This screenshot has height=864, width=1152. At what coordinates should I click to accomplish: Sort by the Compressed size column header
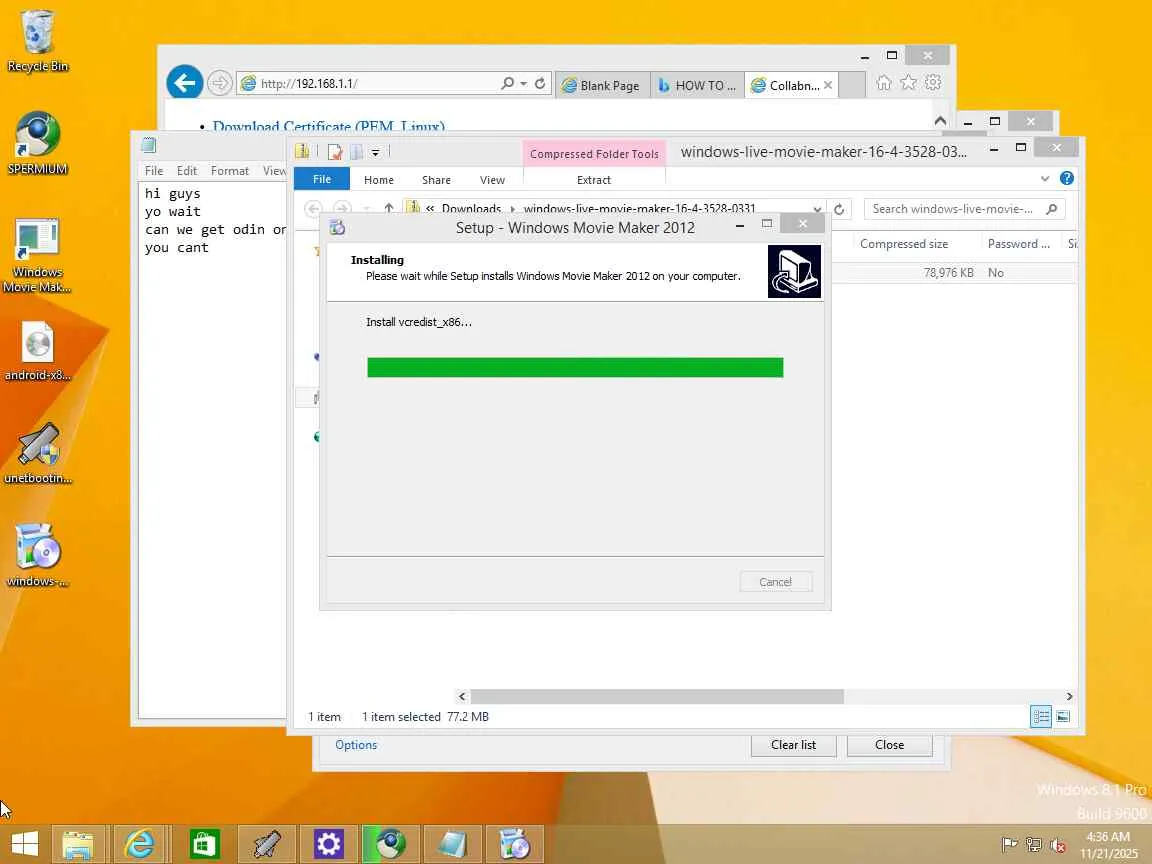click(904, 244)
